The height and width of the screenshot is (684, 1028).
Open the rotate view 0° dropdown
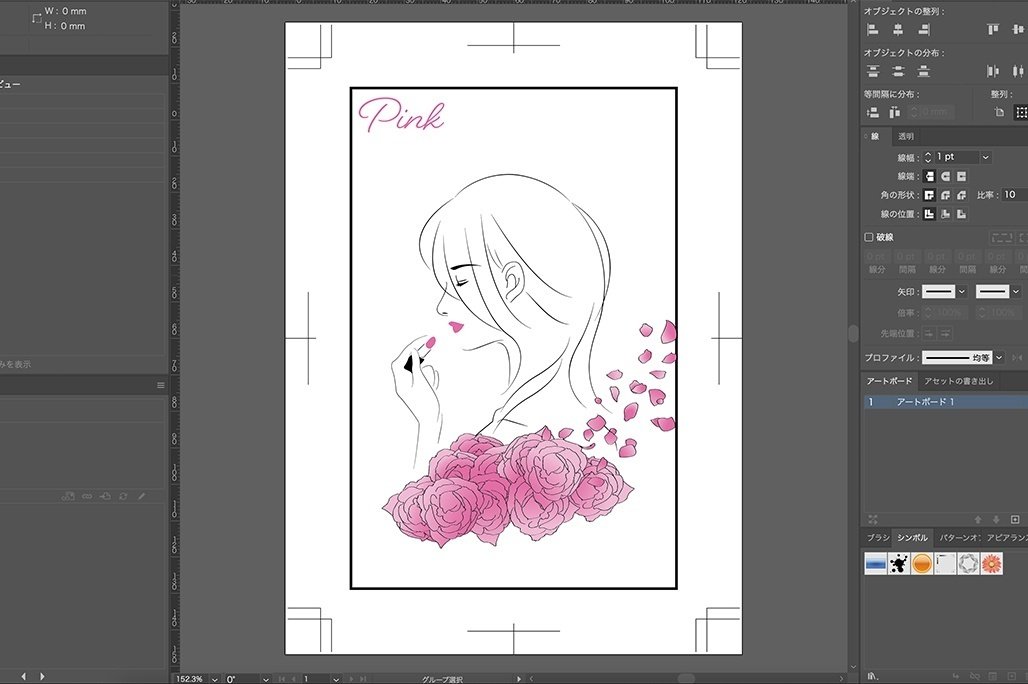[265, 679]
